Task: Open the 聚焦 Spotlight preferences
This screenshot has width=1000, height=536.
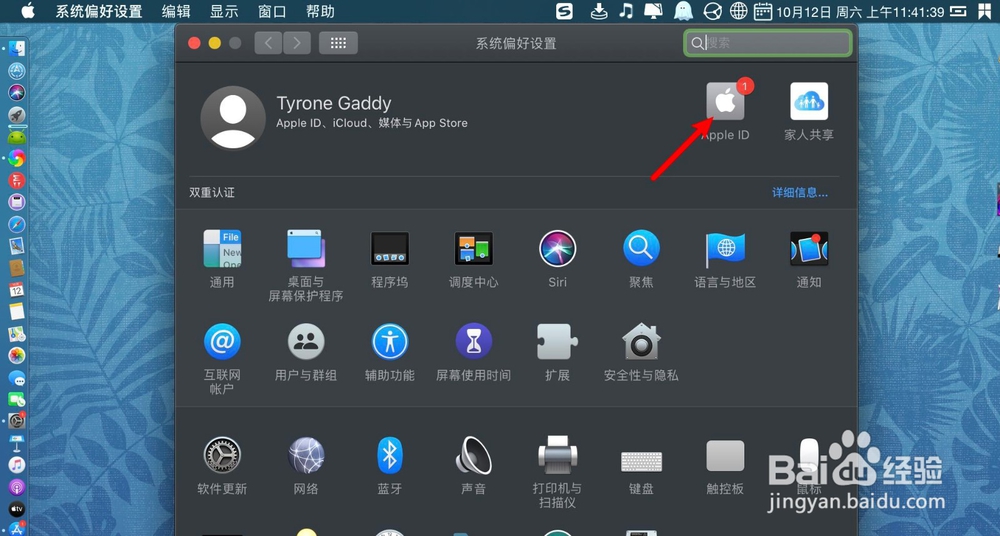Action: pyautogui.click(x=641, y=248)
